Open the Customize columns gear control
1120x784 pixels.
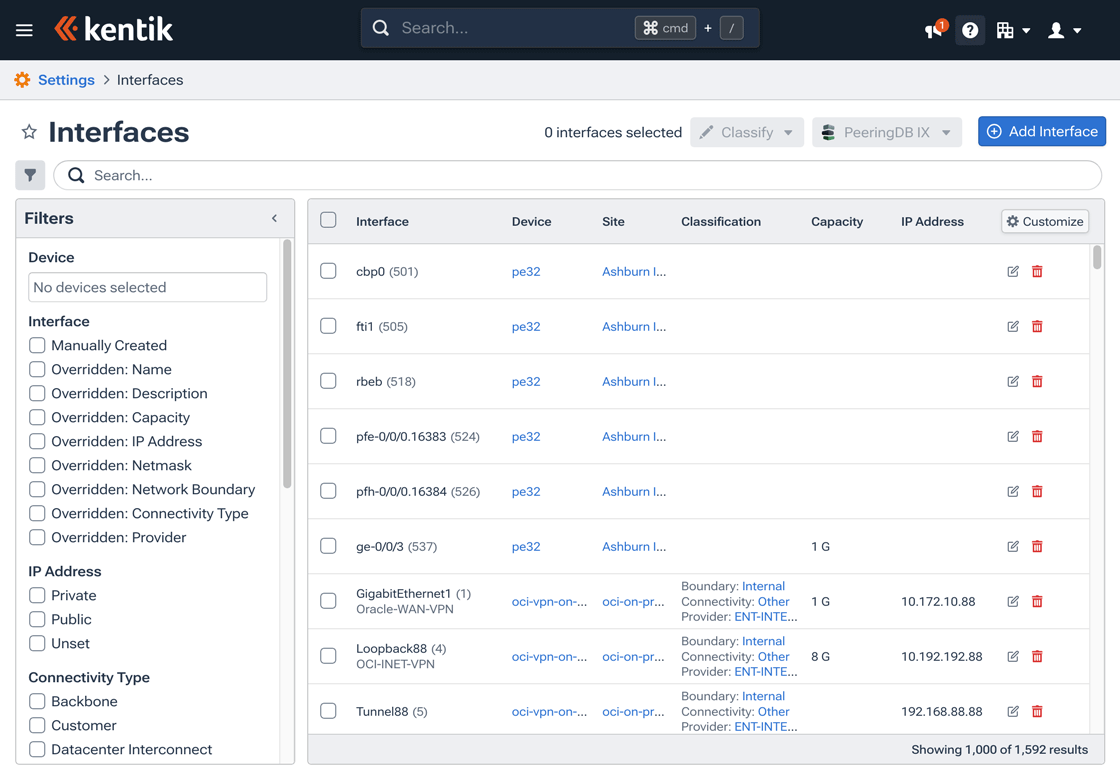pos(1044,221)
